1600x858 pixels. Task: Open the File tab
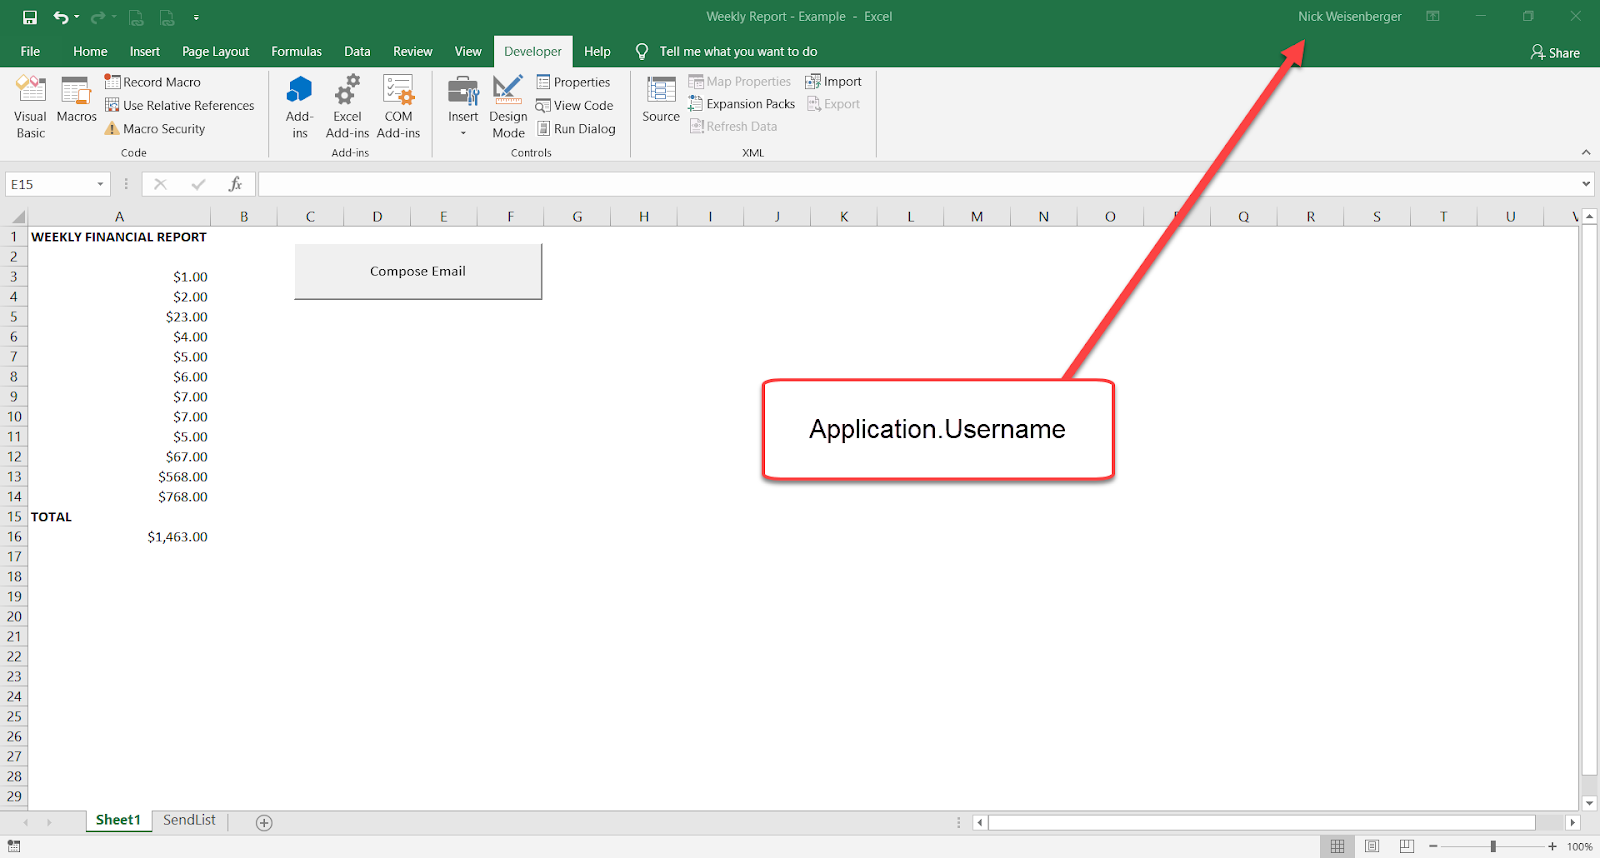30,52
